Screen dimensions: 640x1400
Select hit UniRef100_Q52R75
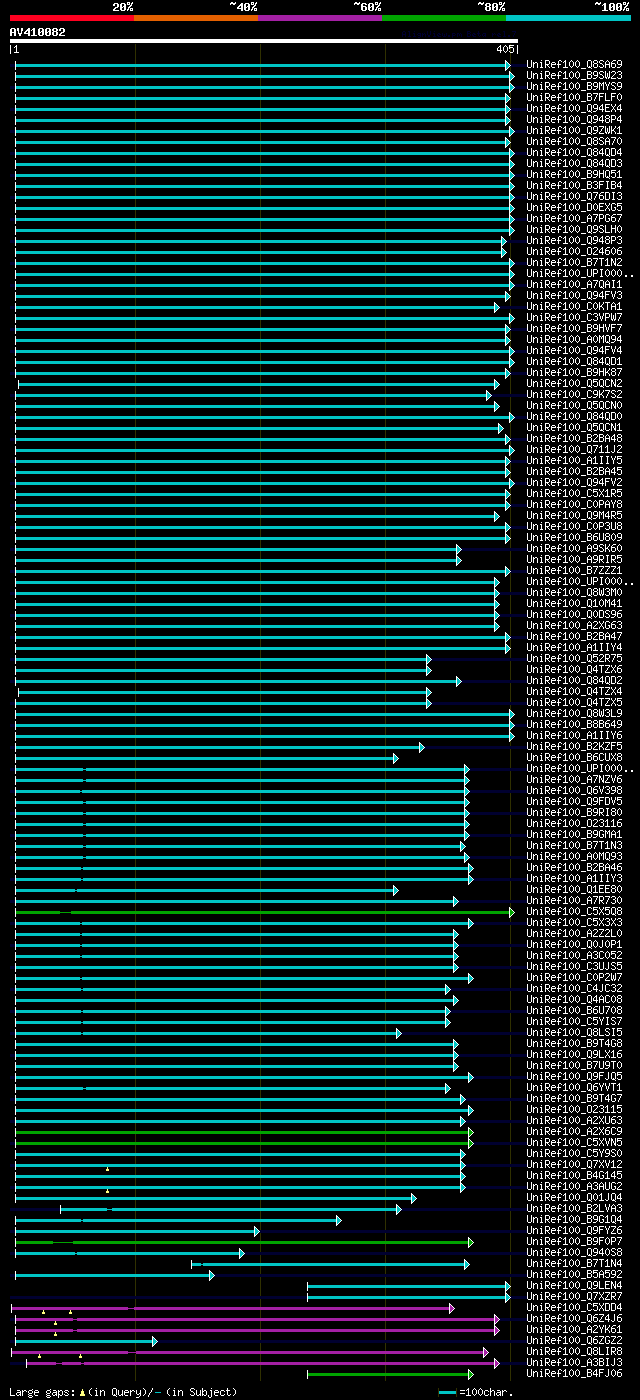click(574, 659)
